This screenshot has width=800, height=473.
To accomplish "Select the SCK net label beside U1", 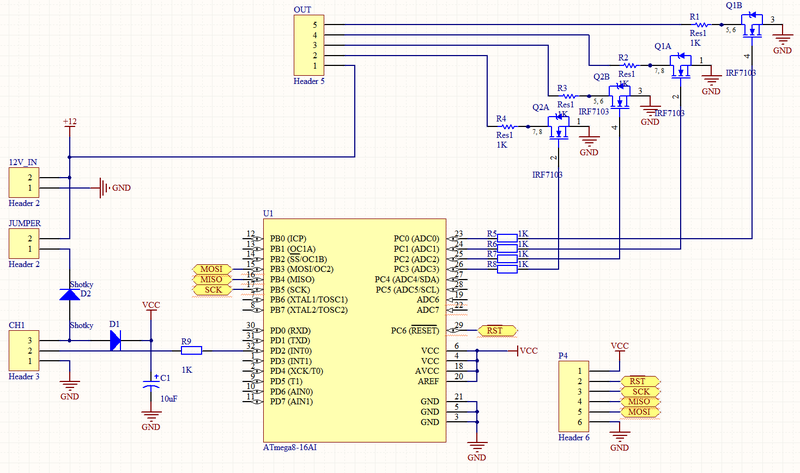I will click(x=212, y=290).
